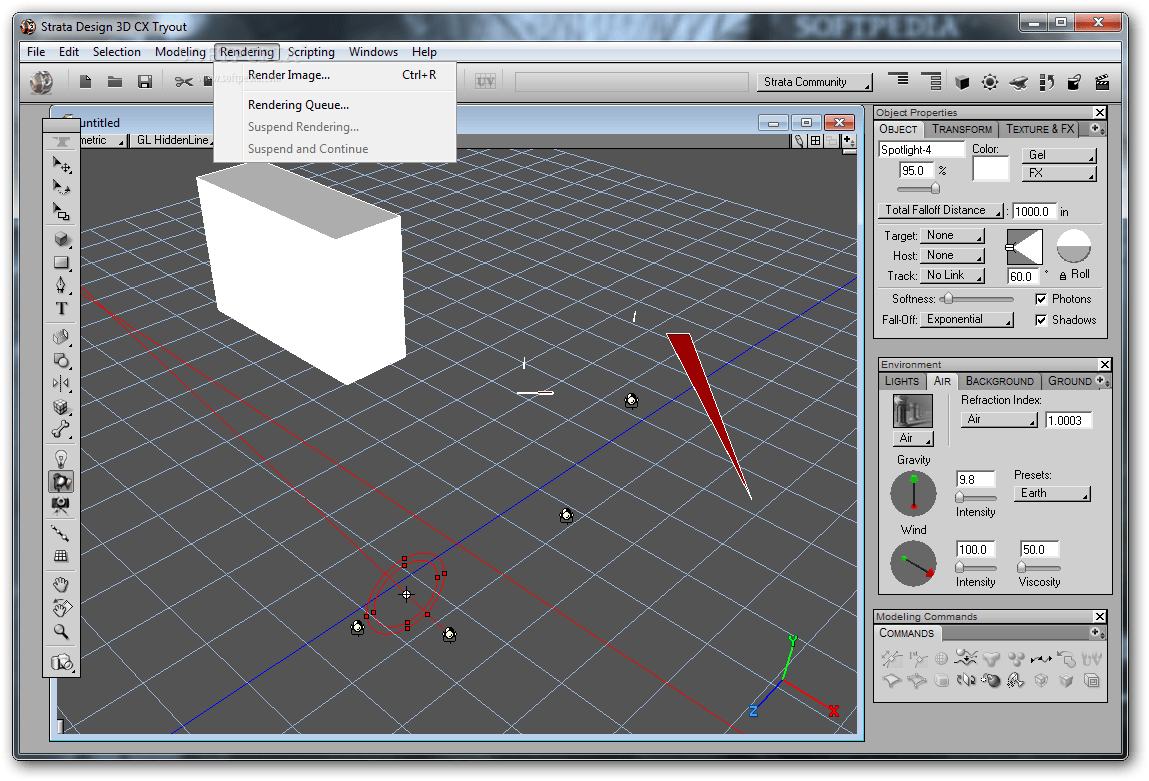
Task: Click the Air thumbnail preview
Action: [x=912, y=411]
